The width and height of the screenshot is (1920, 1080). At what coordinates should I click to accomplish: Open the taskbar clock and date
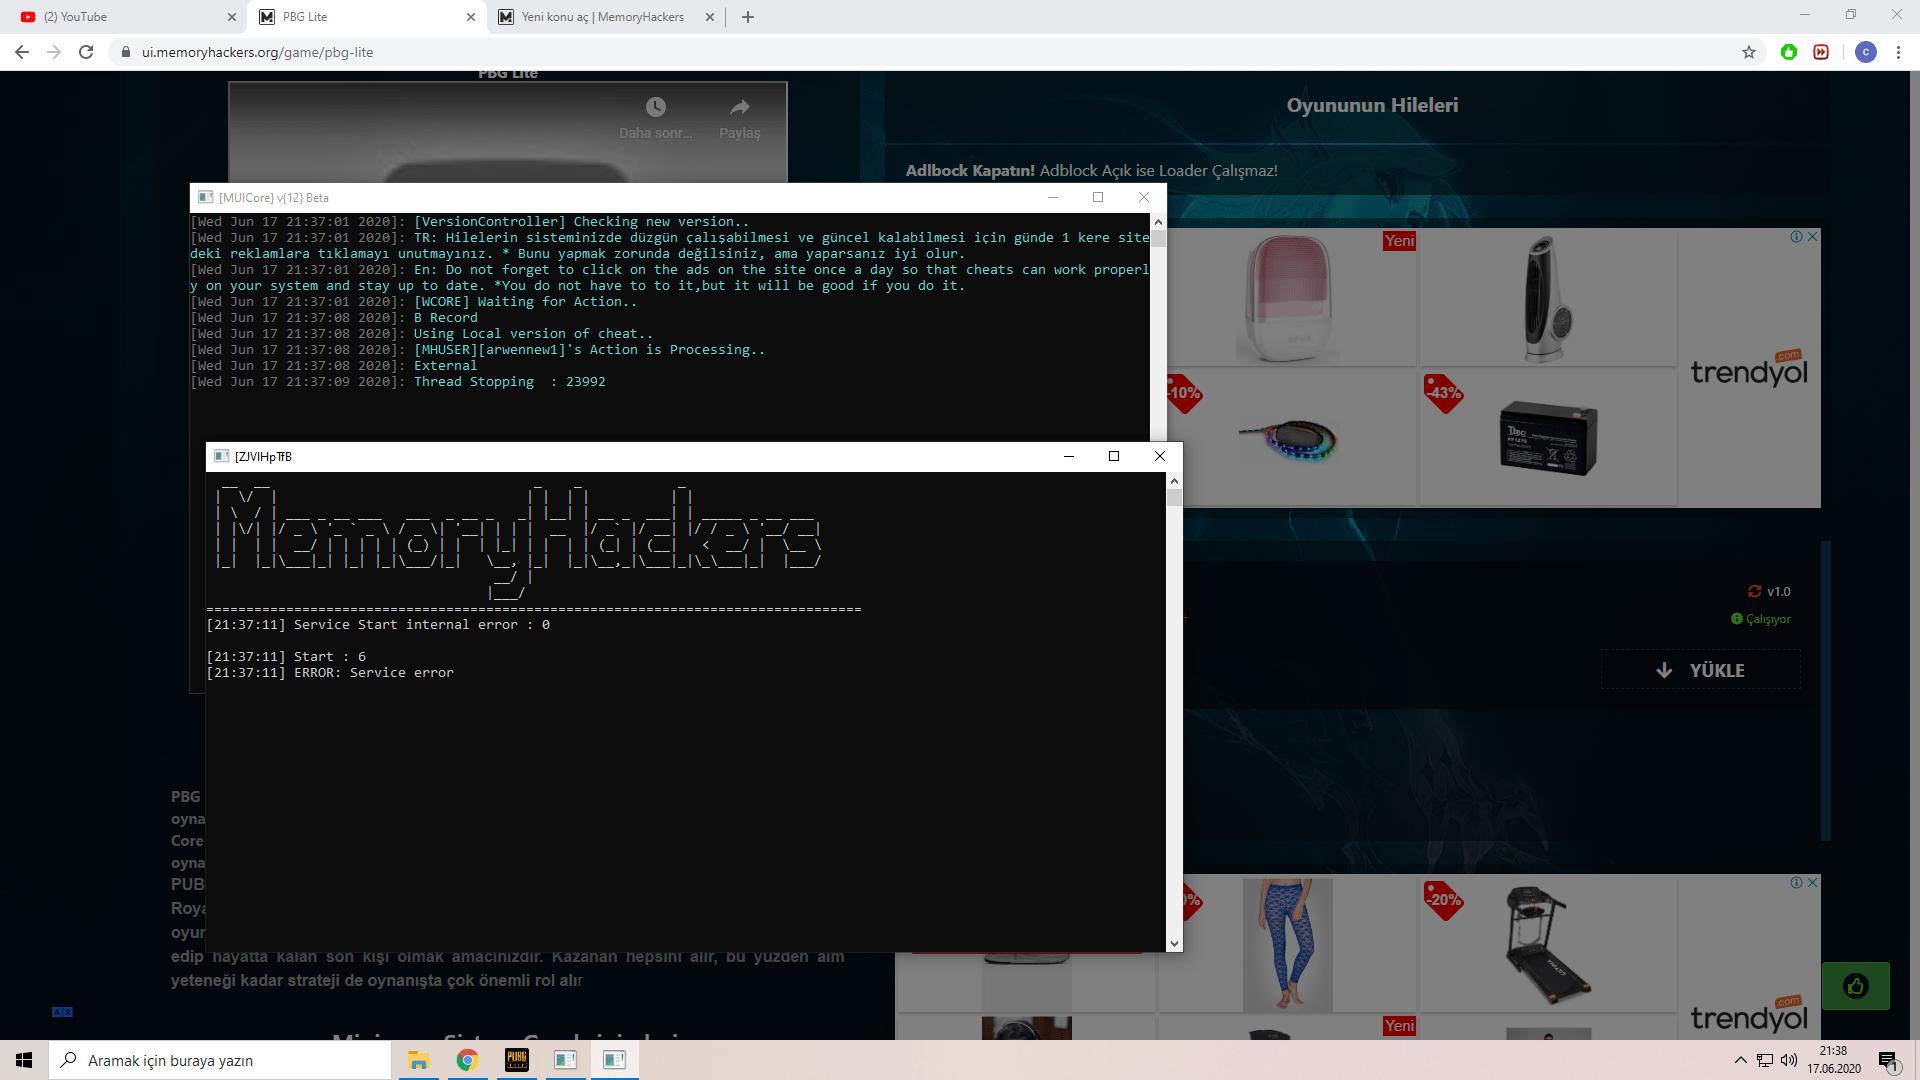point(1834,1060)
